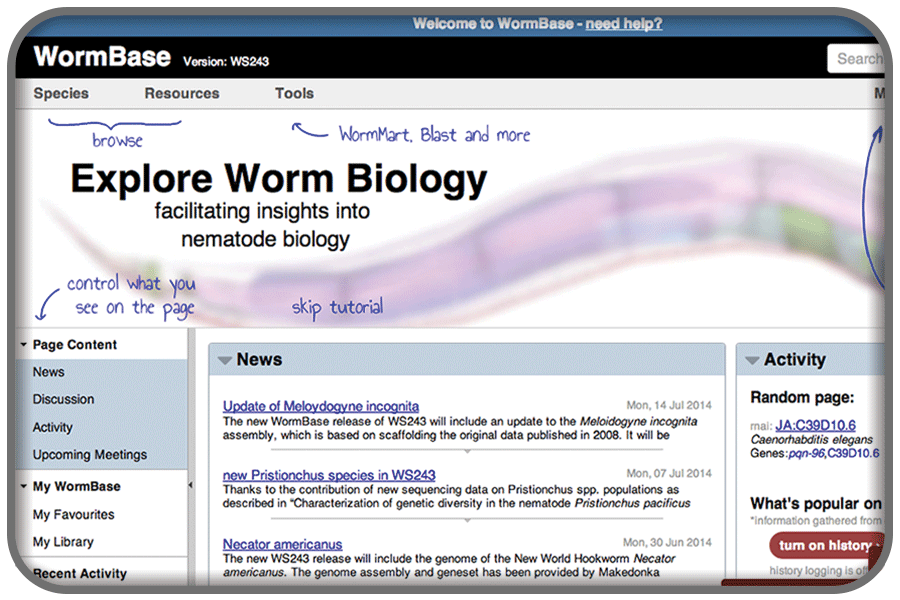Open the Tools menu
The image size is (900, 600).
[x=294, y=93]
